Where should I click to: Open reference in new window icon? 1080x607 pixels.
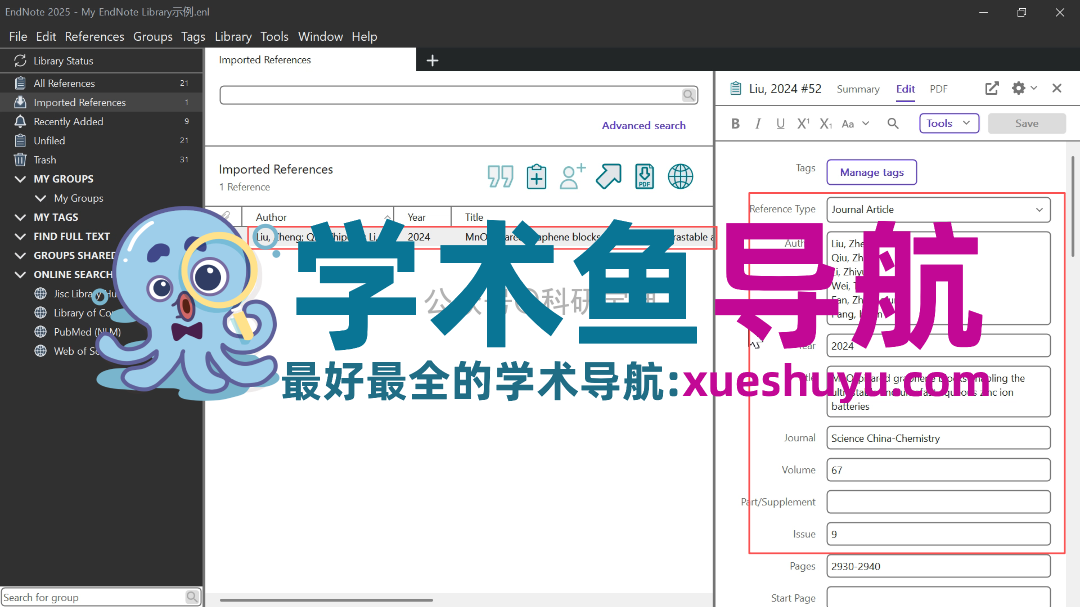click(x=991, y=88)
